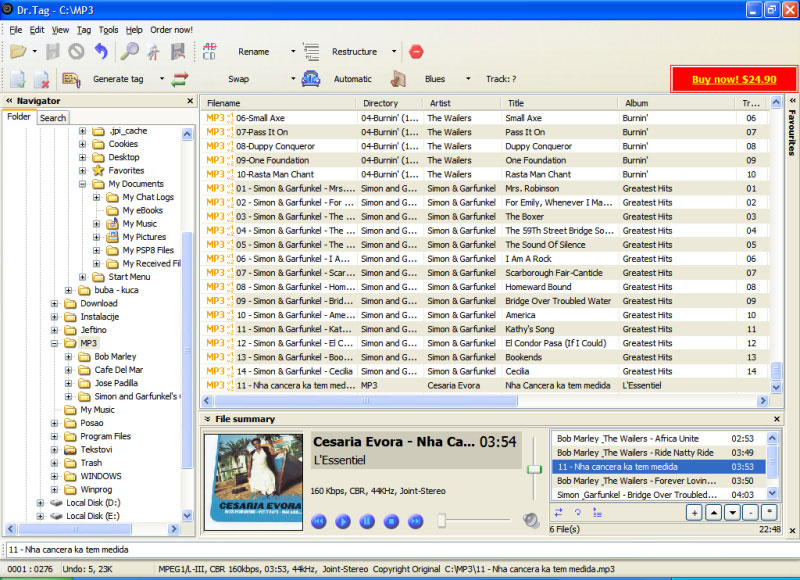Screen dimensions: 800x580
Task: Skip to next track button
Action: (415, 521)
